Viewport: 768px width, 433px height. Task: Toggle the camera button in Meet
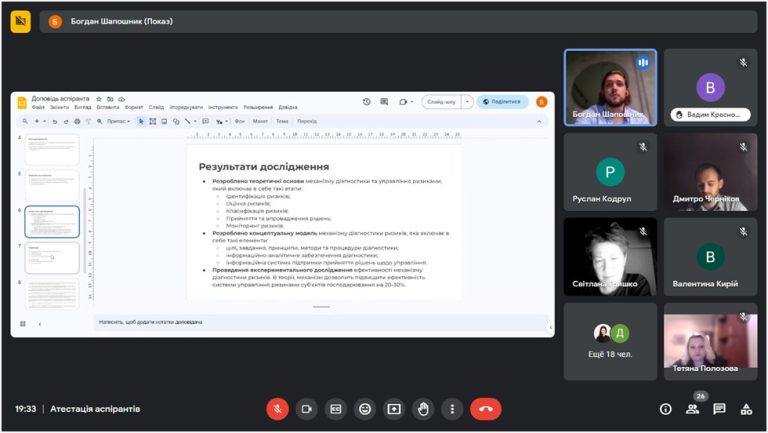(307, 409)
